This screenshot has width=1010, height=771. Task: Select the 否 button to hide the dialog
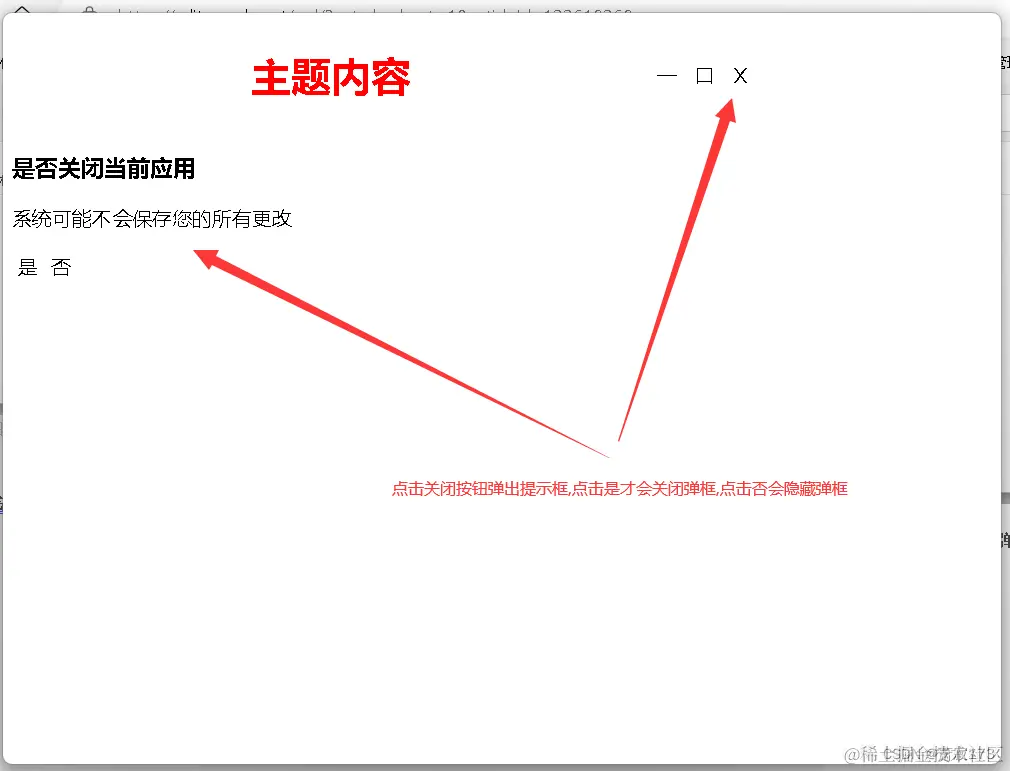tap(61, 267)
